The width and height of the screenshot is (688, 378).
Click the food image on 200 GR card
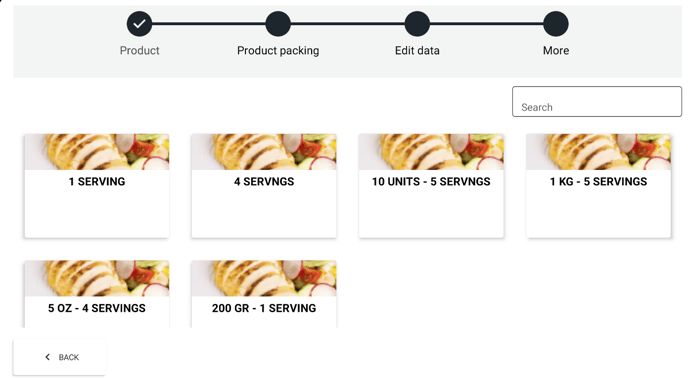[x=264, y=278]
